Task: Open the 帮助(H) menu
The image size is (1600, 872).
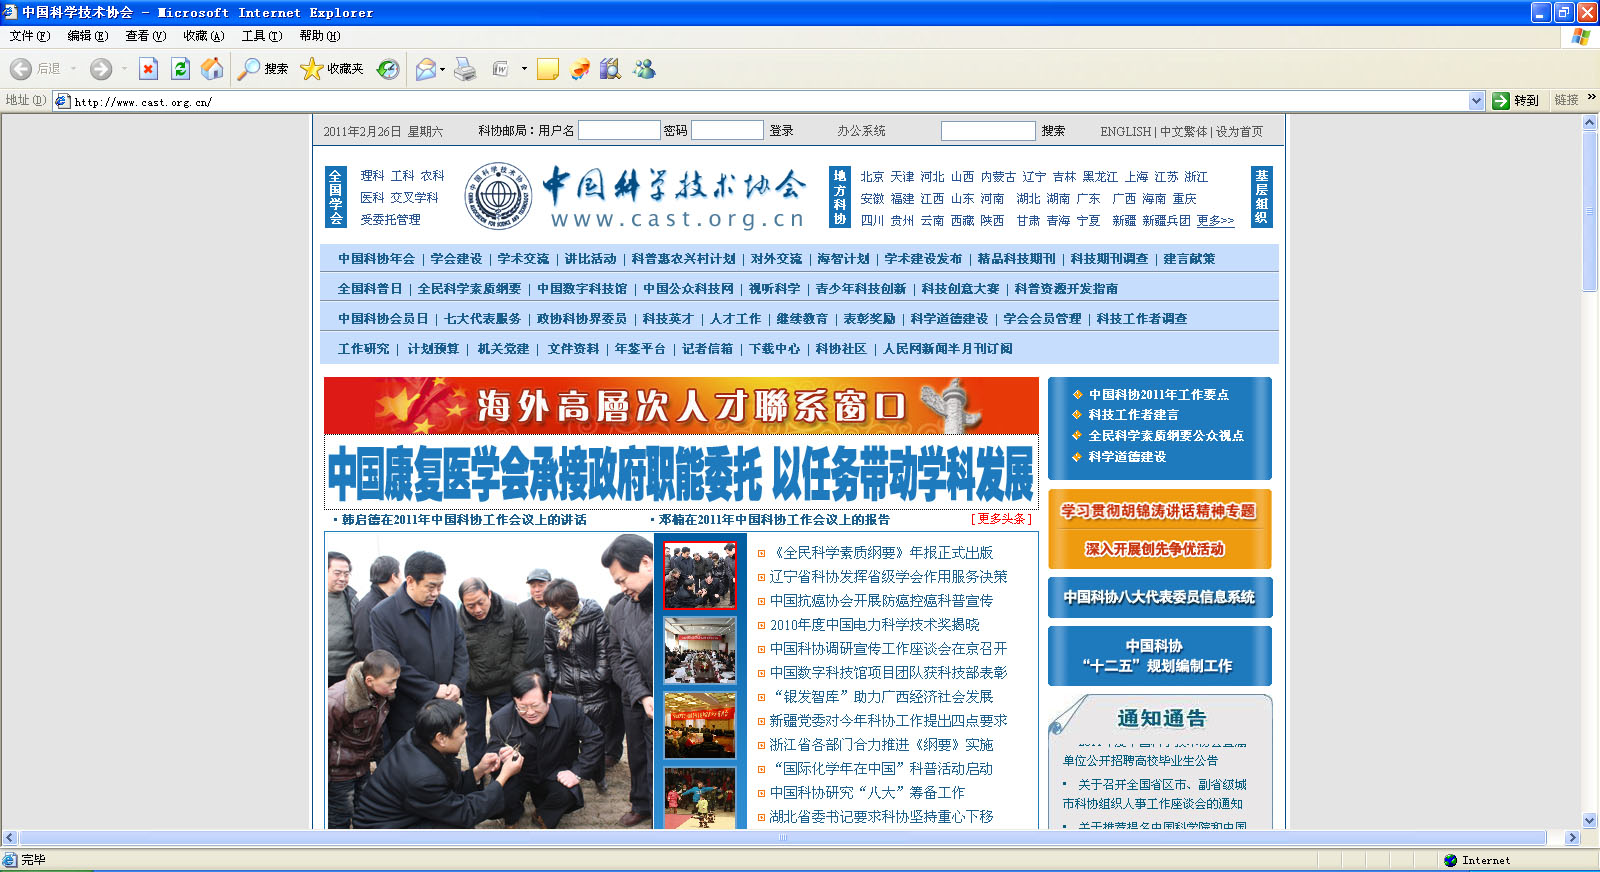Action: tap(320, 36)
